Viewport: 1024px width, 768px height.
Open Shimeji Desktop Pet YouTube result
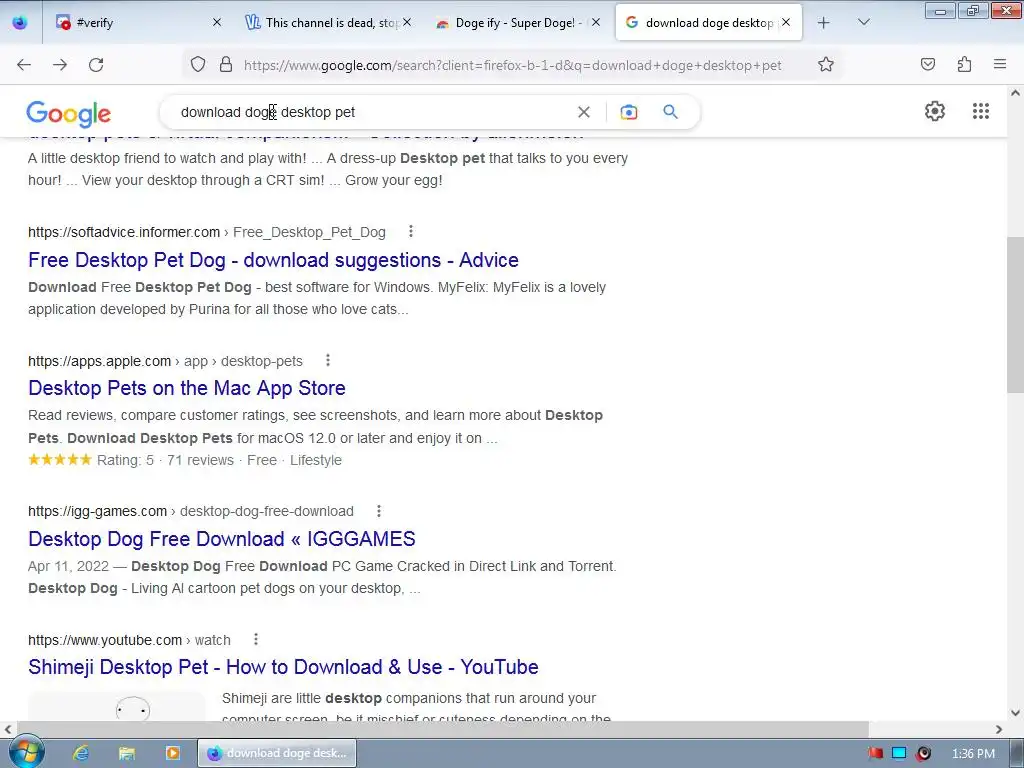point(283,667)
